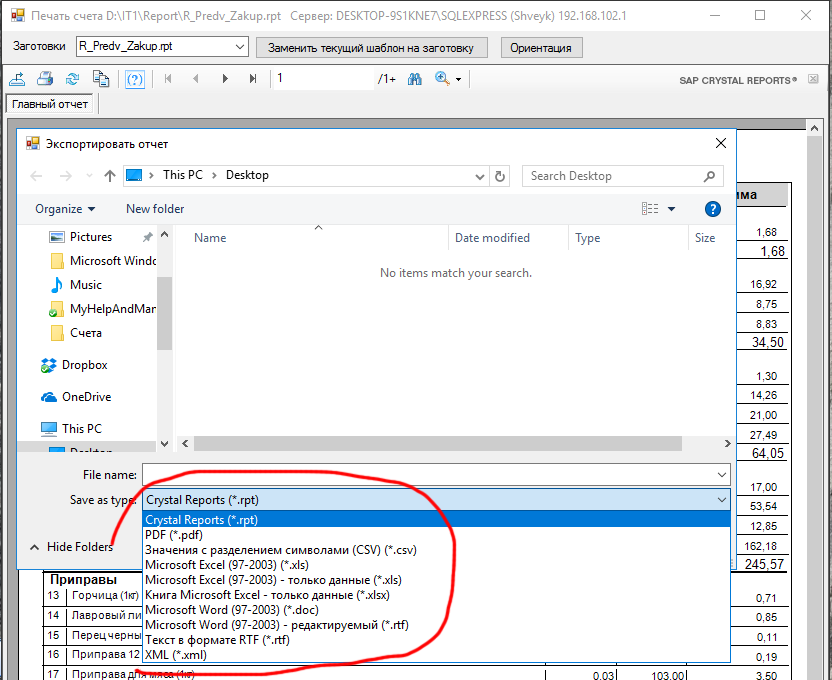
Task: Click the File name input field
Action: point(428,475)
